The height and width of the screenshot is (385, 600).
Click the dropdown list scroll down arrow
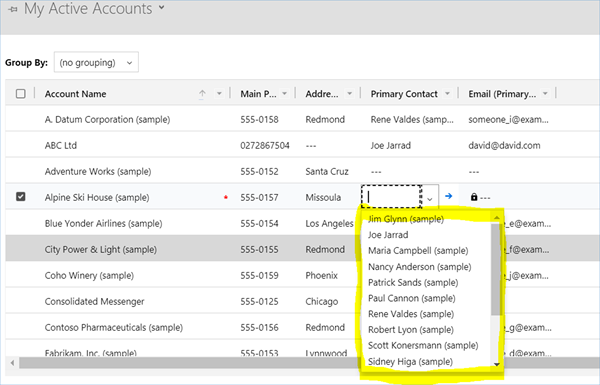tap(497, 364)
